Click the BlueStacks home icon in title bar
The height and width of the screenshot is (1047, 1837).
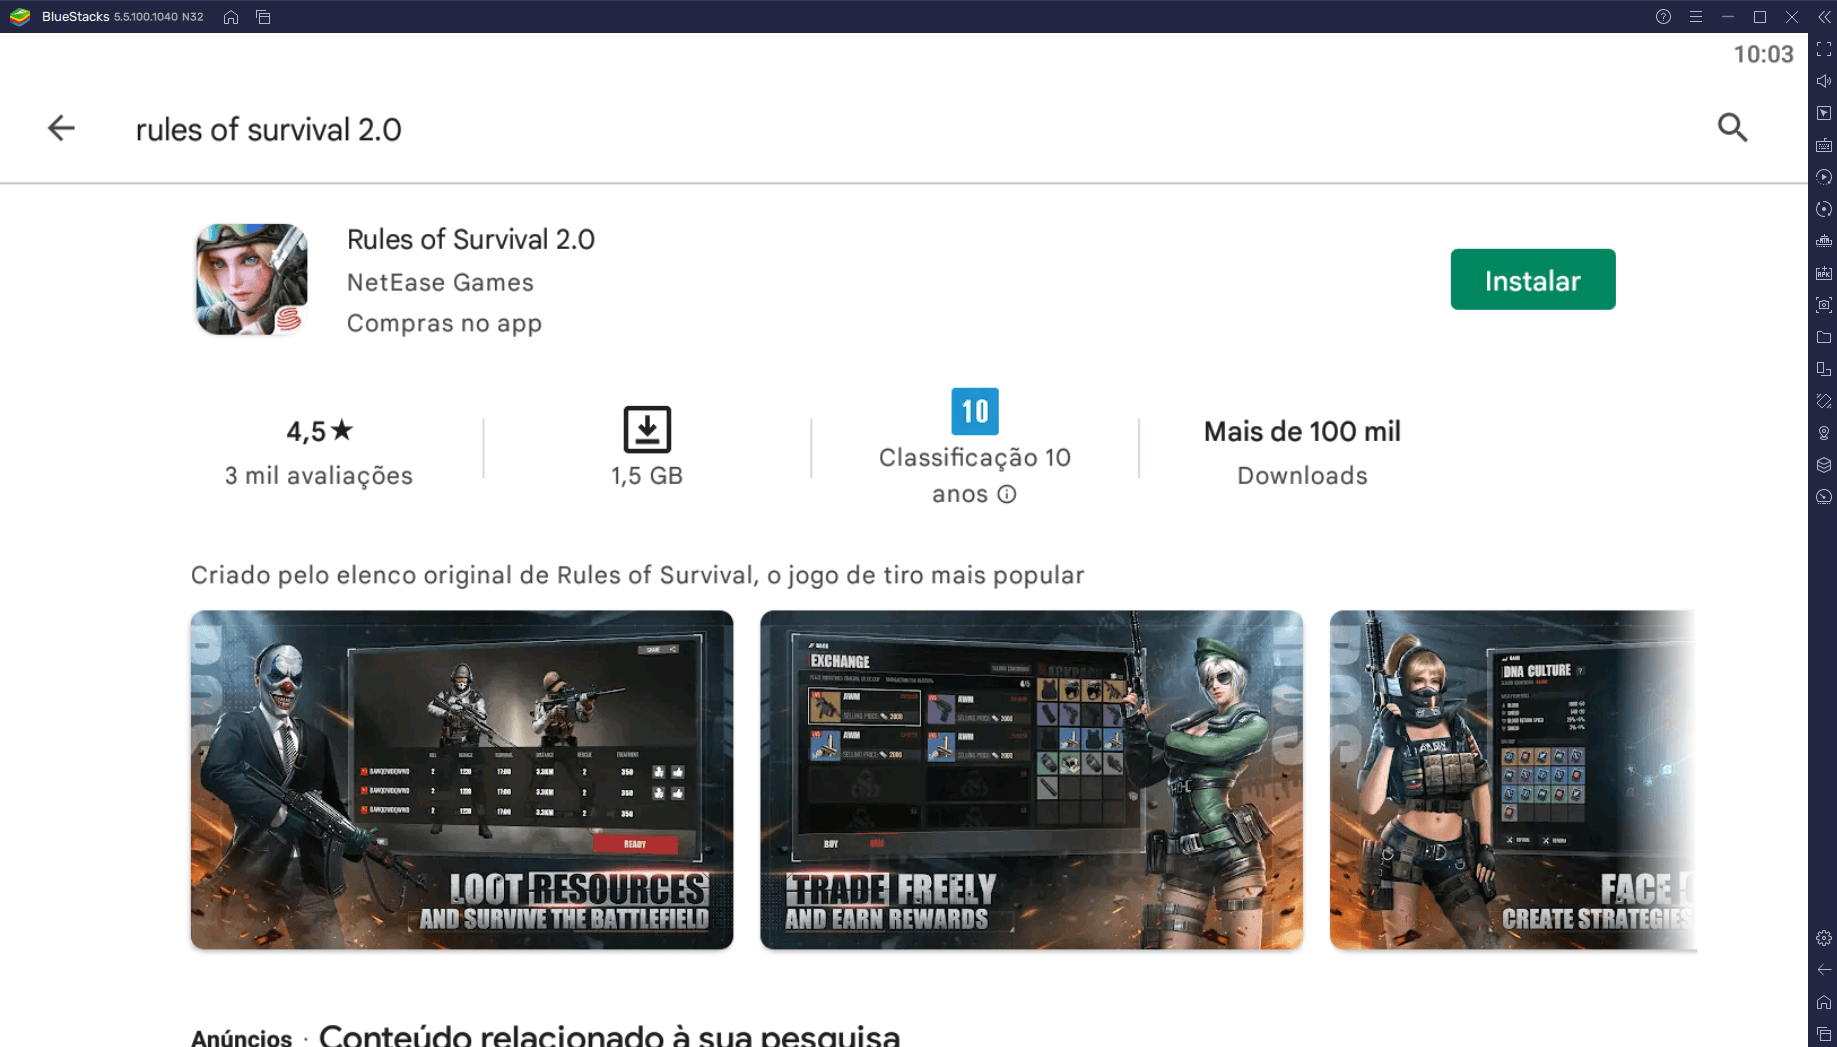(231, 17)
